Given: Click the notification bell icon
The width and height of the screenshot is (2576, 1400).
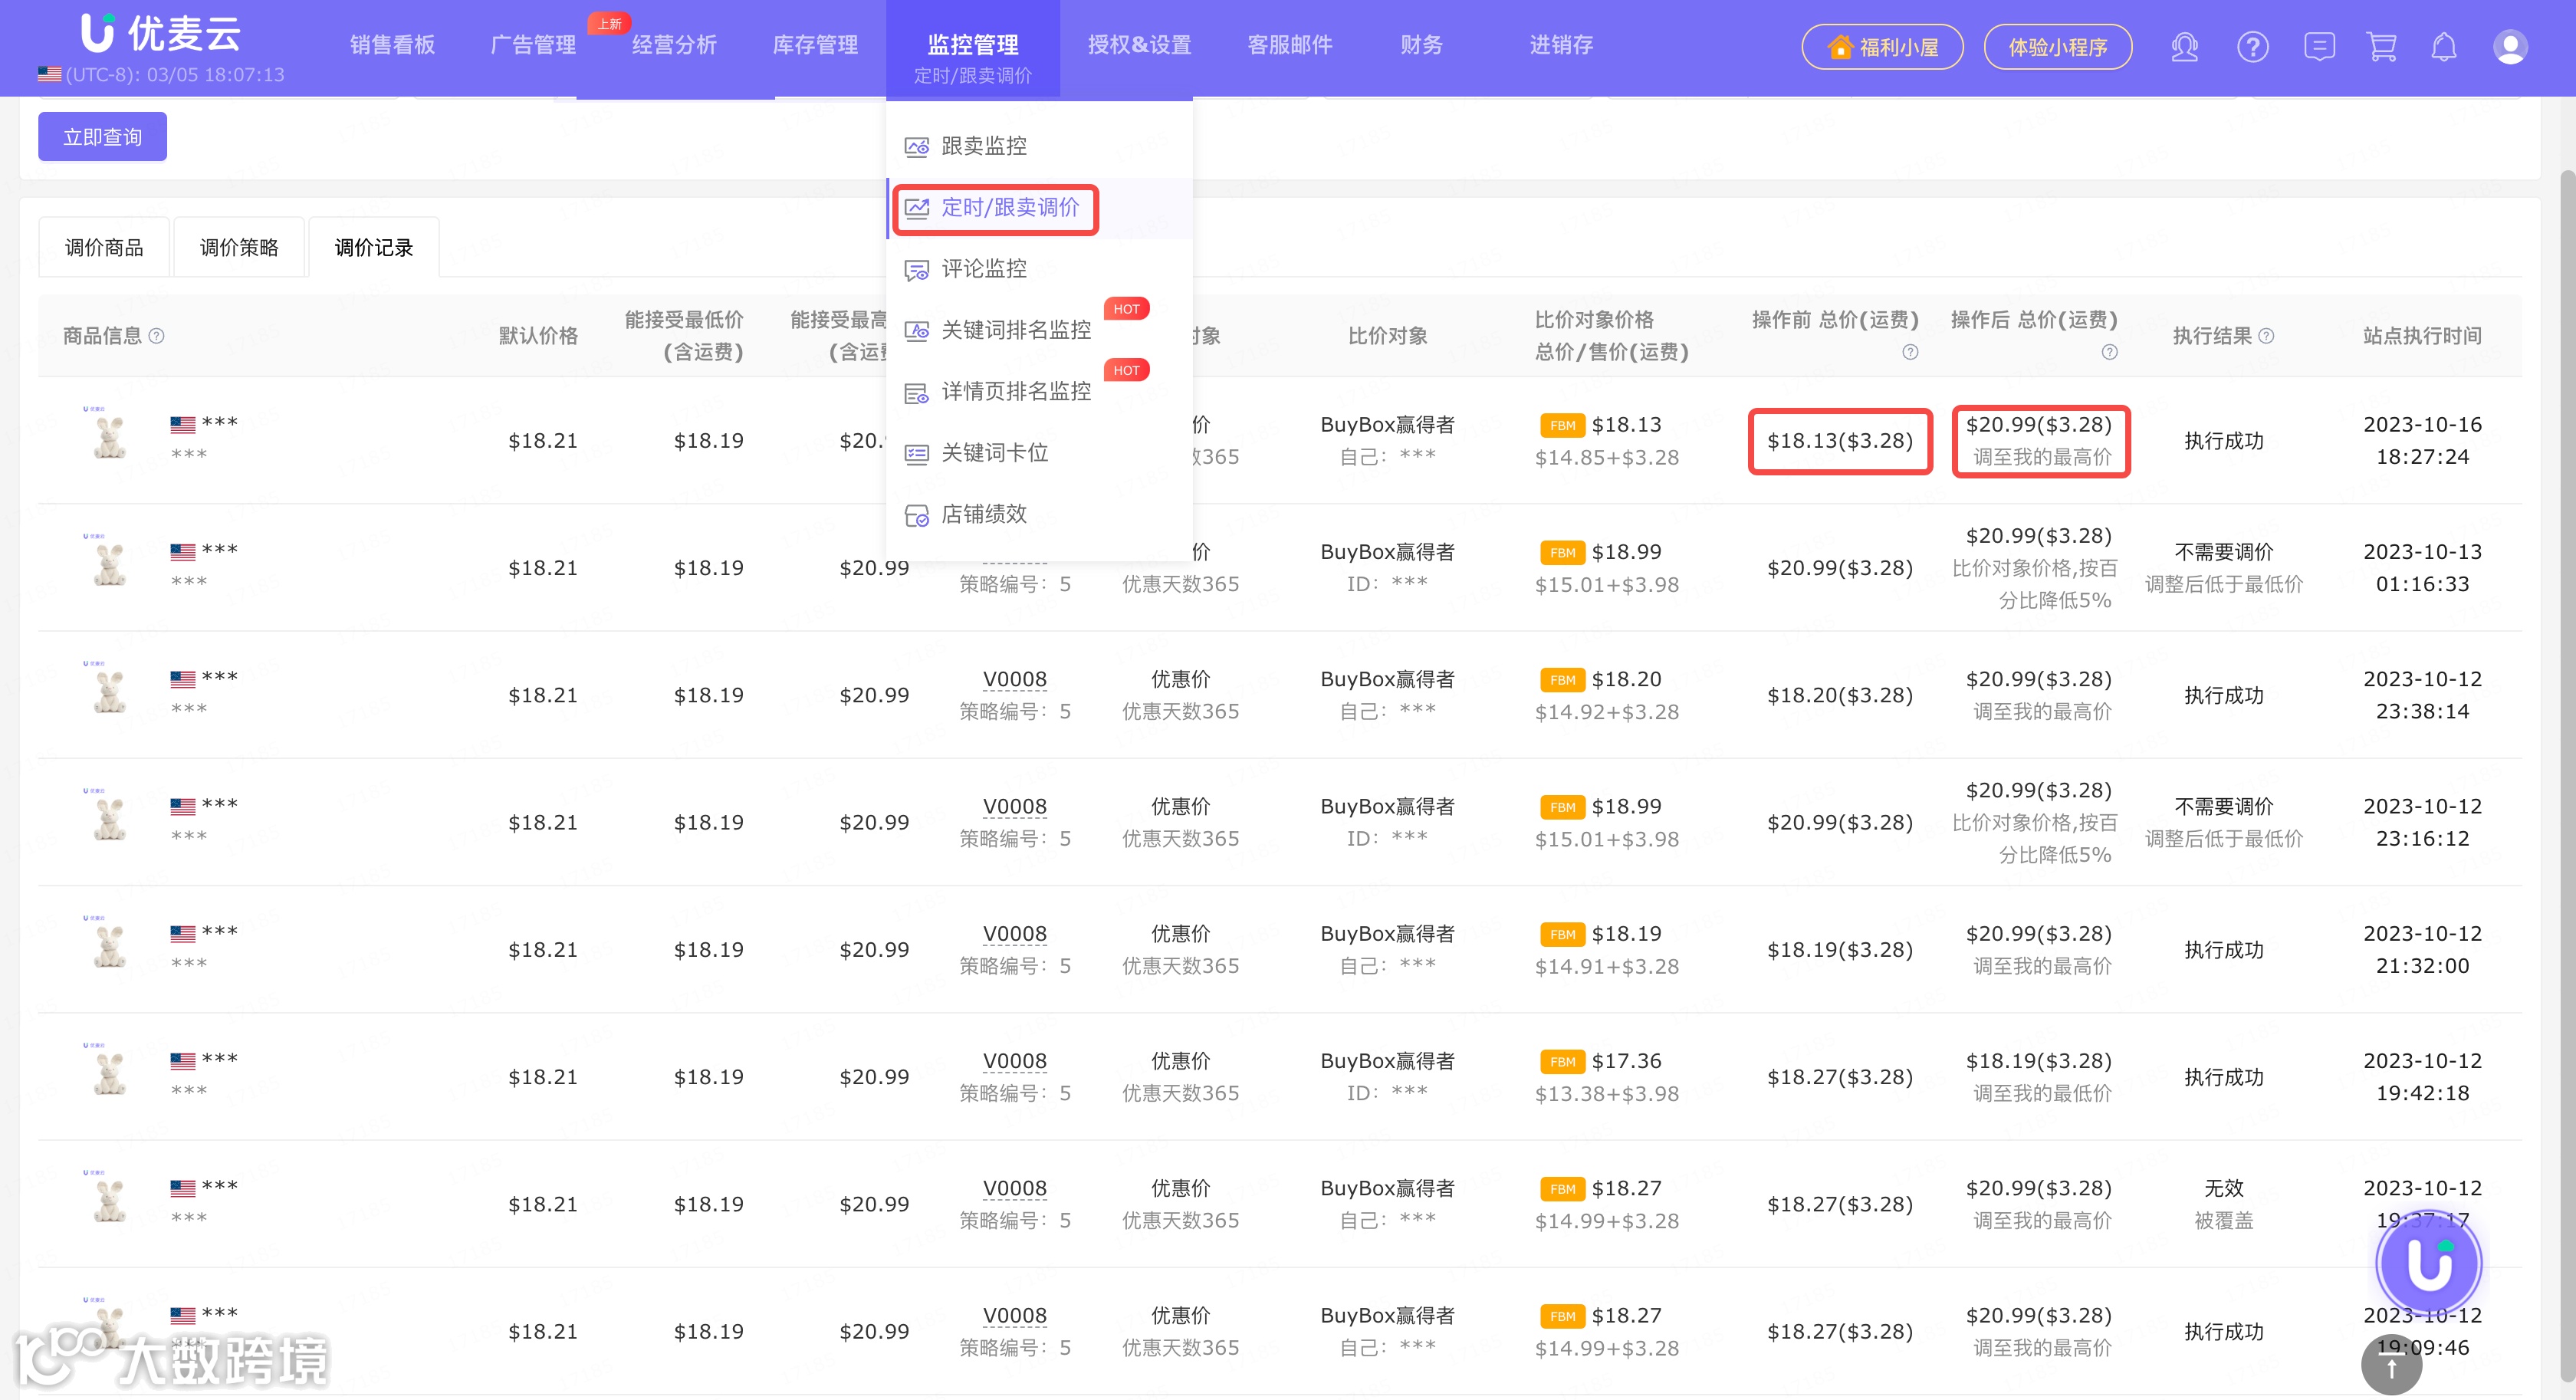Looking at the screenshot, I should coord(2443,47).
